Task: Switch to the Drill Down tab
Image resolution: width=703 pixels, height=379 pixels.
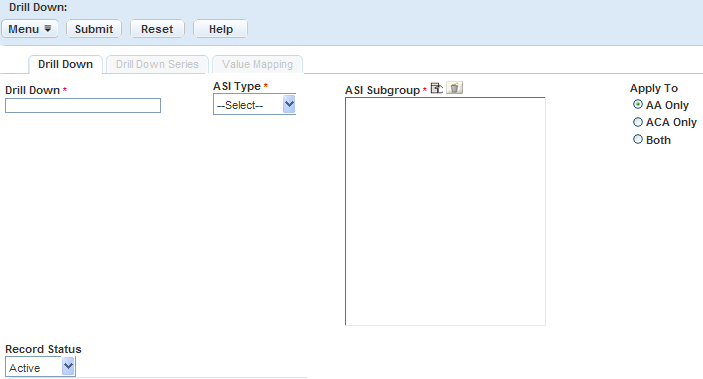Action: coord(65,65)
